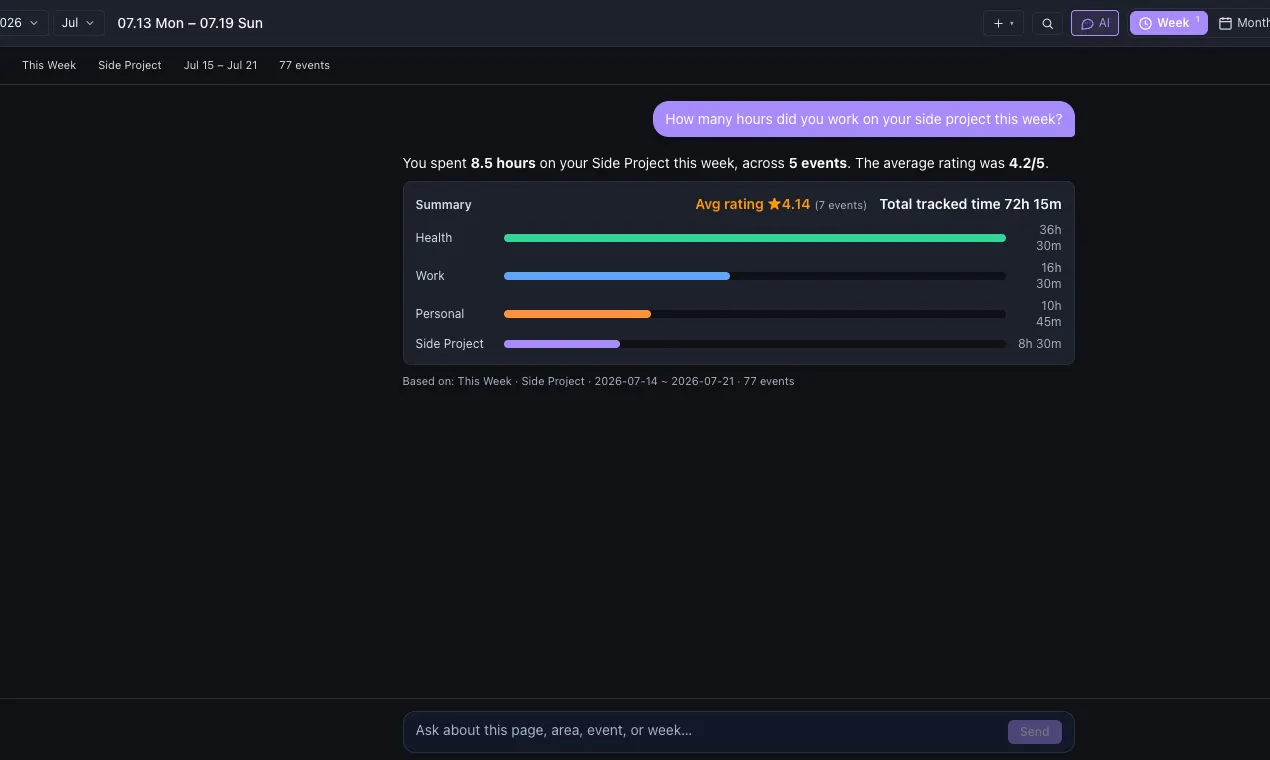The width and height of the screenshot is (1270, 760).
Task: Click the 16h 30m duration value
Action: (x=1049, y=276)
